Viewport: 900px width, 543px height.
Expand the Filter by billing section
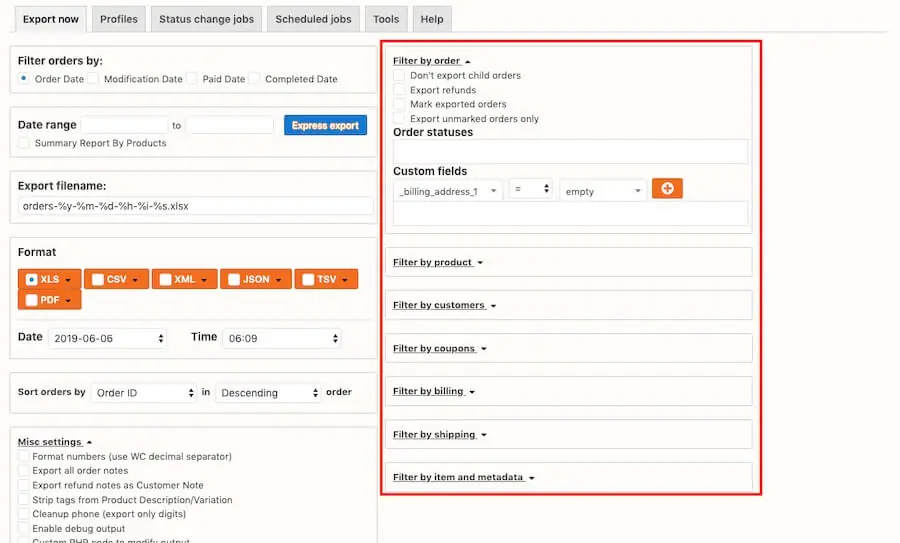tap(434, 391)
